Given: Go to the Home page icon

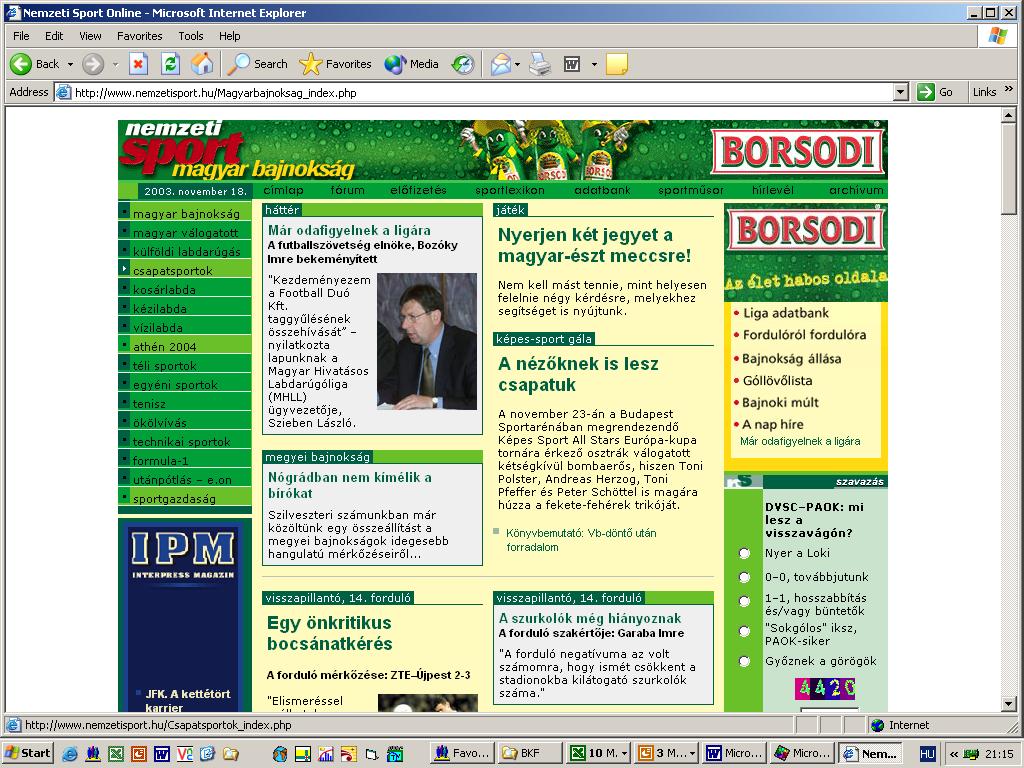Looking at the screenshot, I should coord(202,64).
